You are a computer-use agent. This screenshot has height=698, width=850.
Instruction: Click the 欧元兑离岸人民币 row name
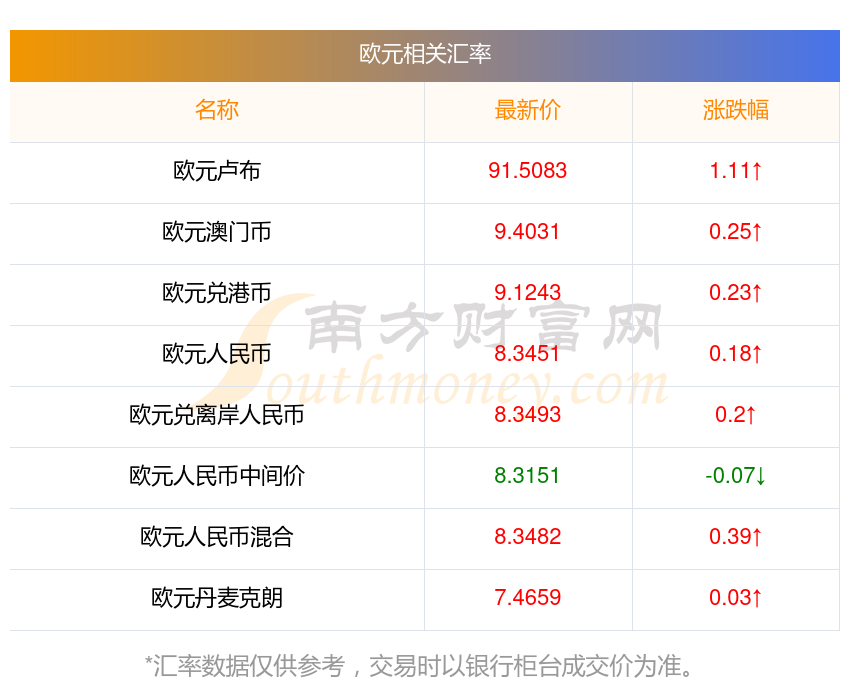point(217,415)
